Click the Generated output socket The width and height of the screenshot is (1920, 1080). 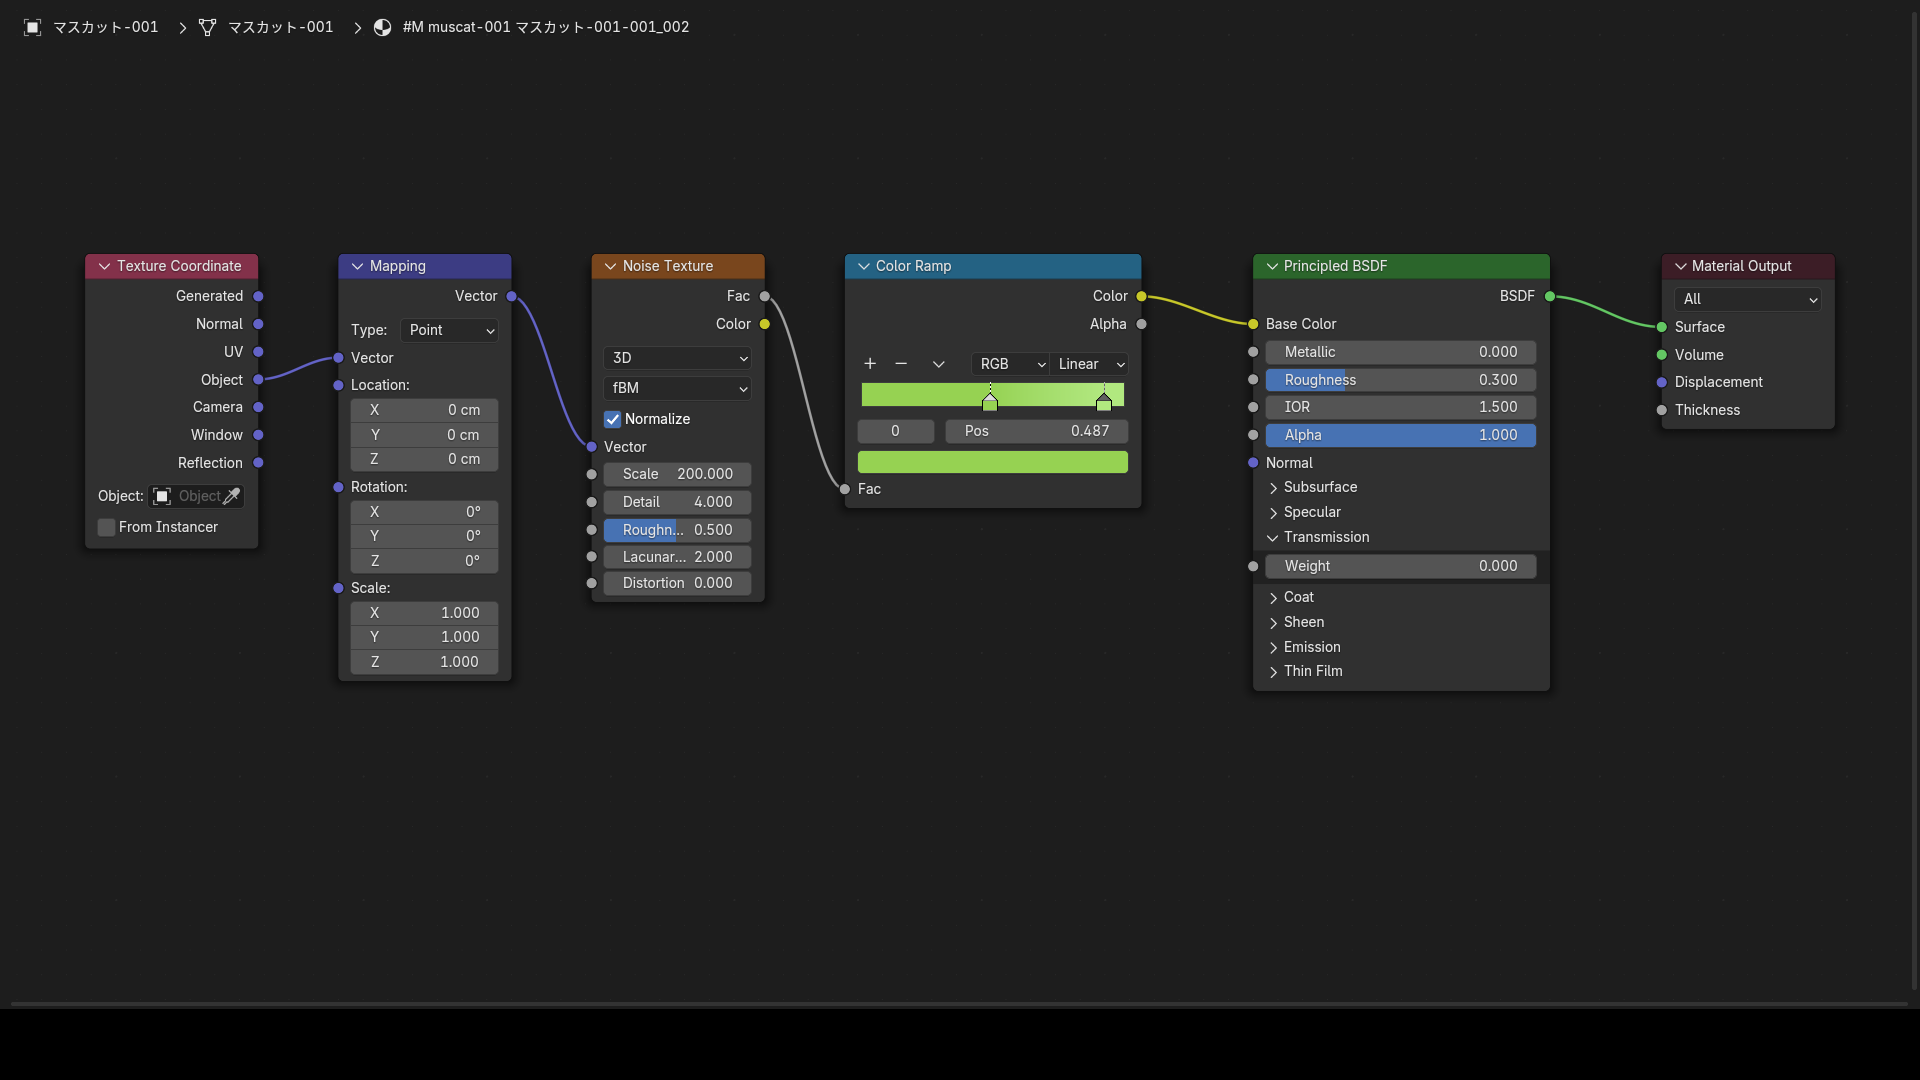(x=258, y=296)
